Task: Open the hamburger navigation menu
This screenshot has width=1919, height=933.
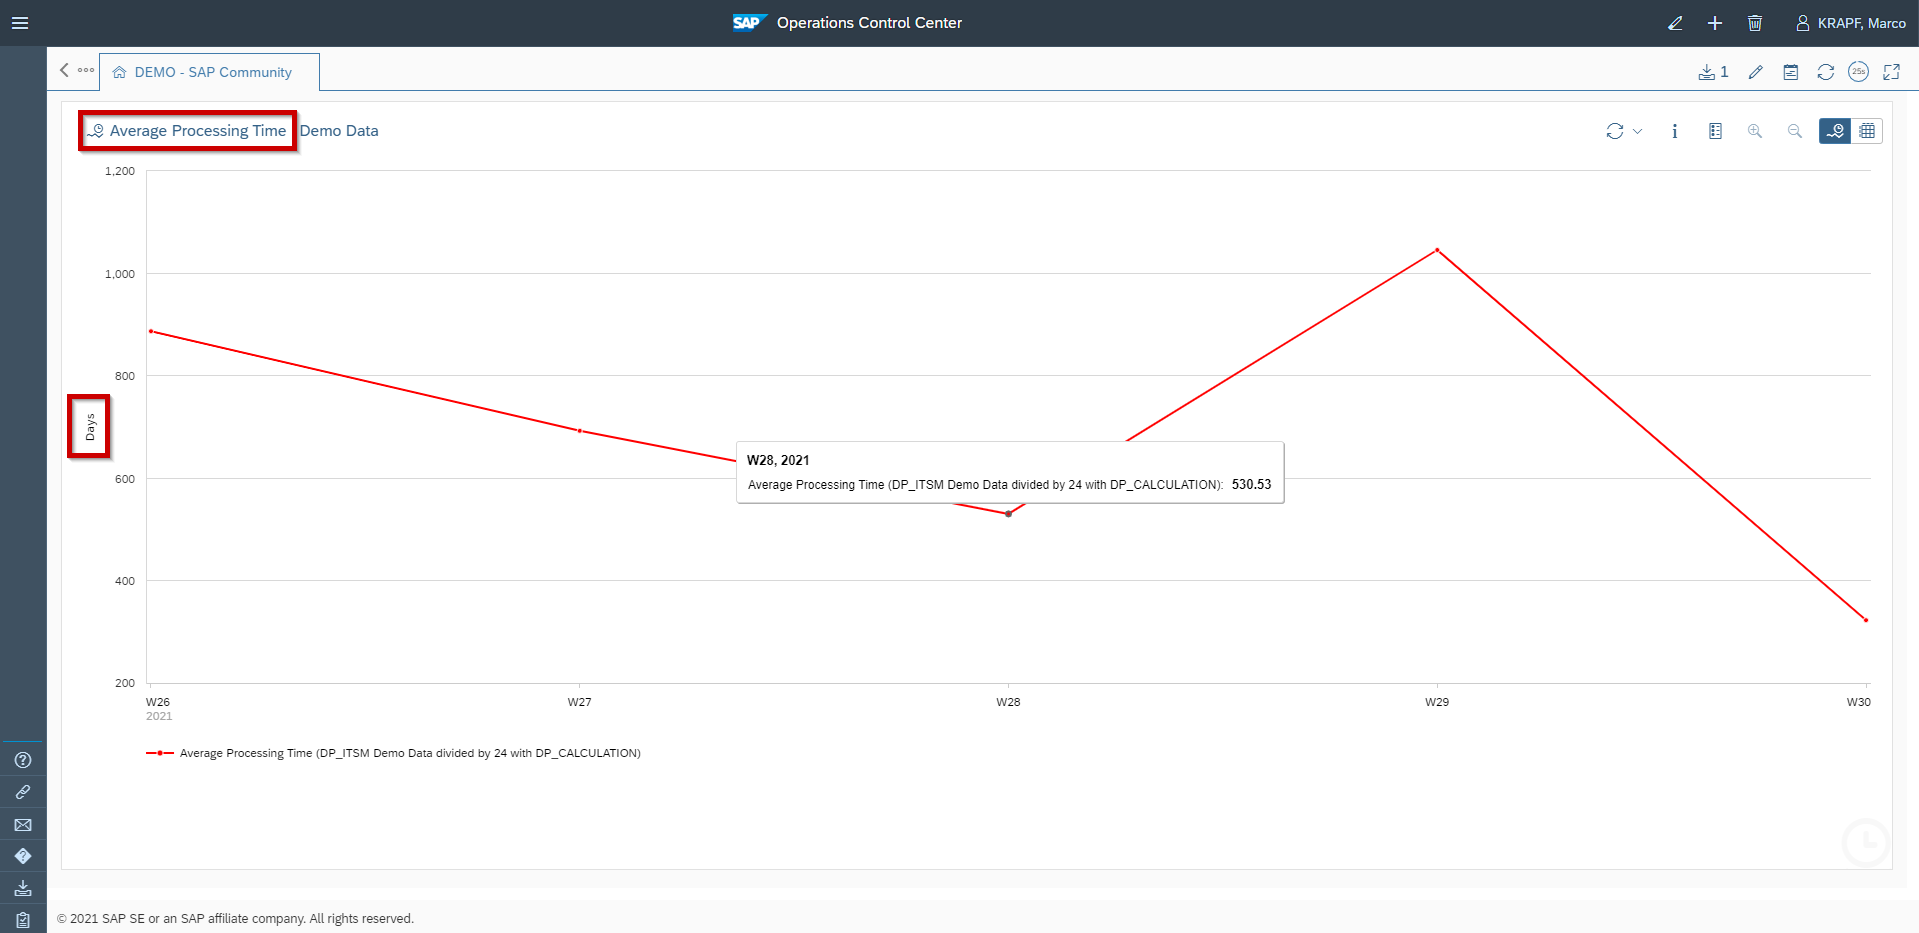Action: point(20,23)
